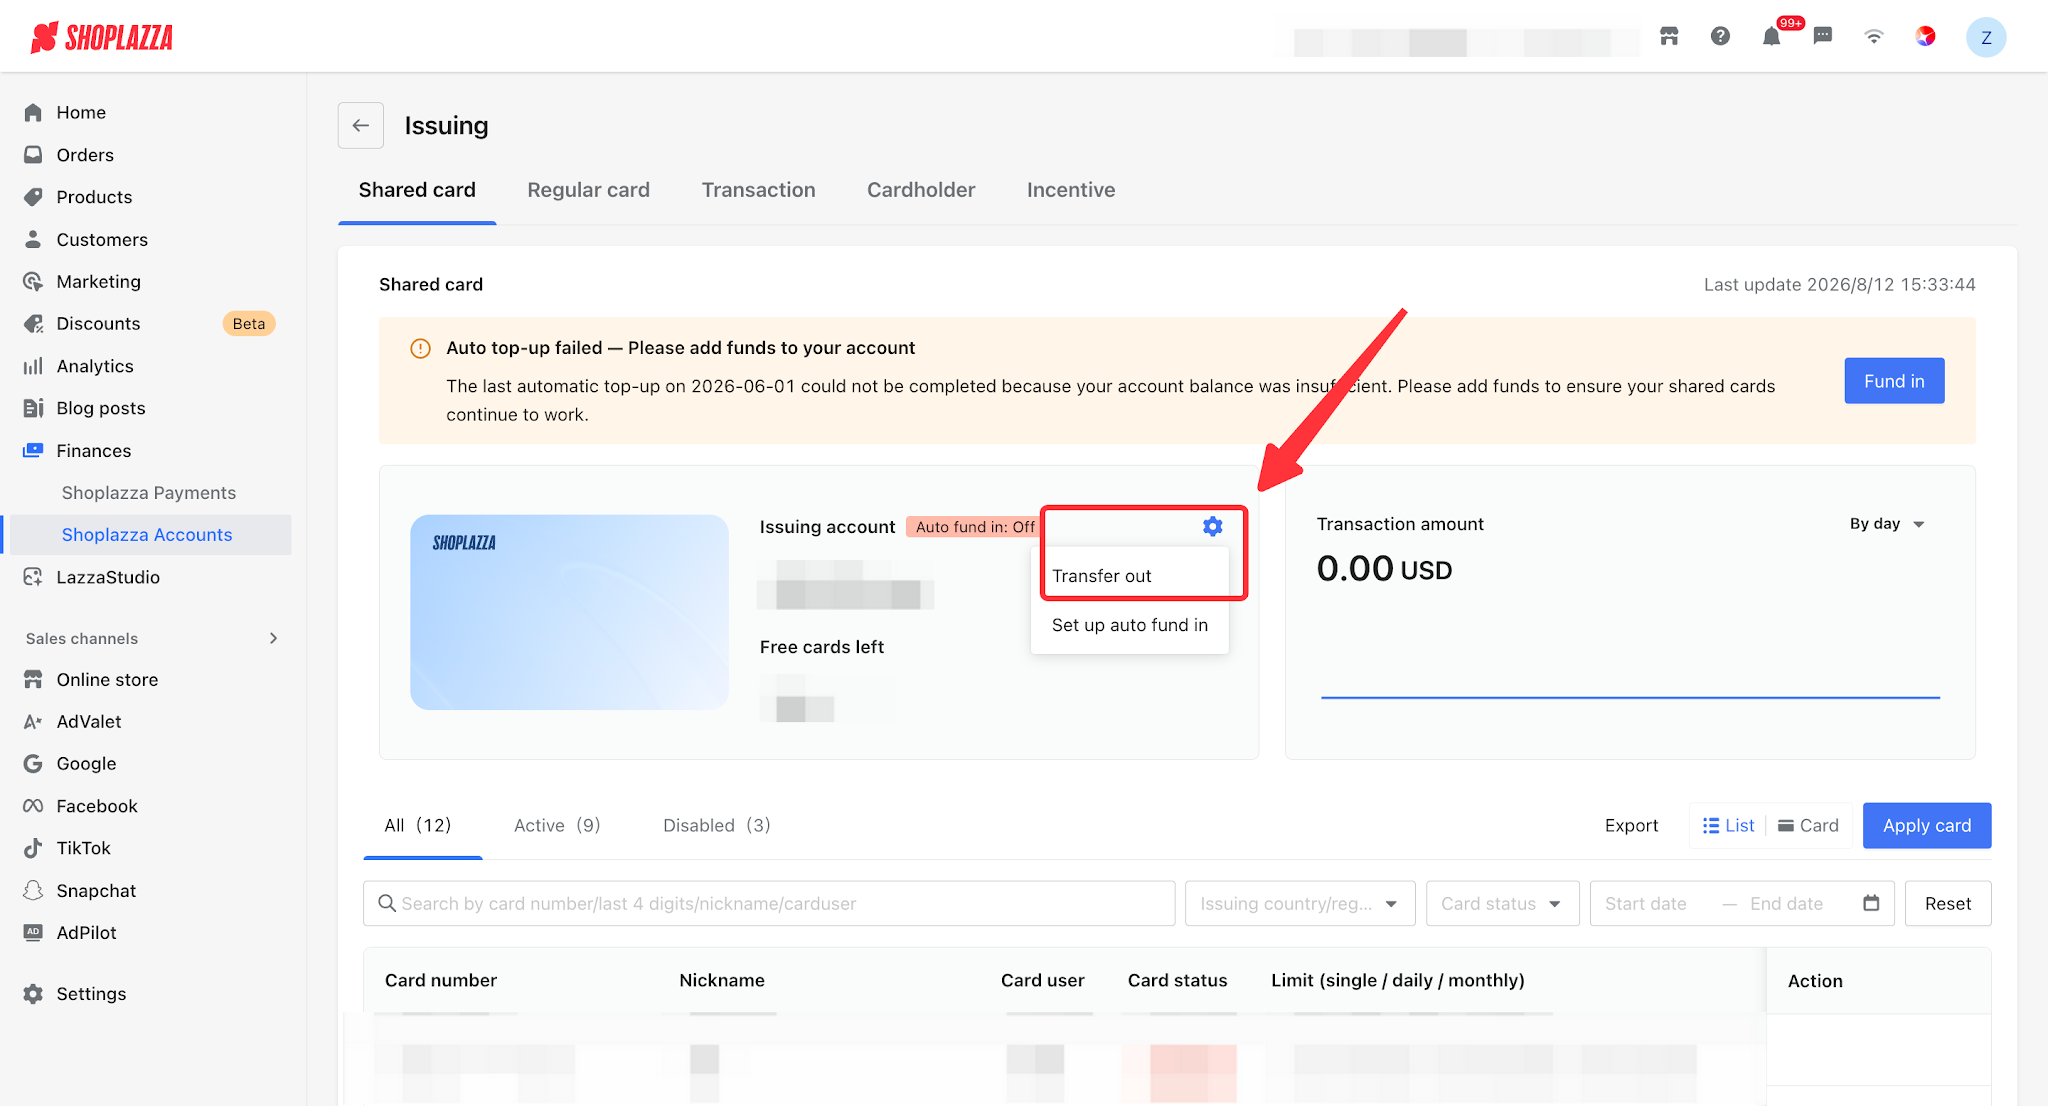Viewport: 2048px width, 1106px height.
Task: Open the Z user avatar menu
Action: tap(1986, 37)
